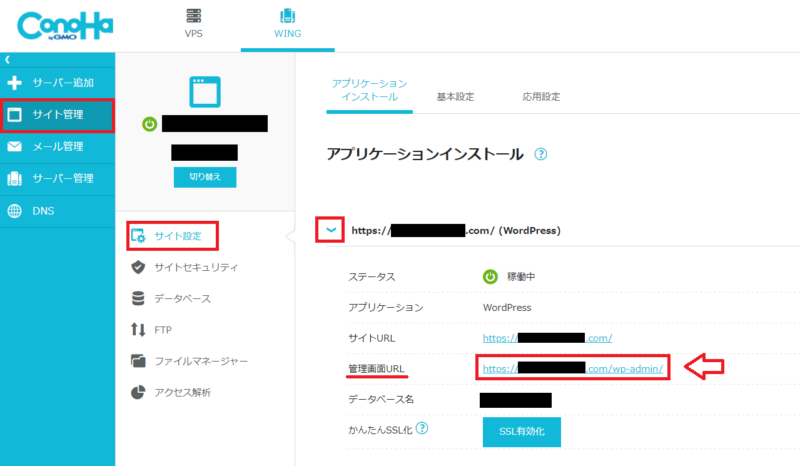Click the help icon next to アプリケーションインストール heading
This screenshot has height=466, width=800.
(x=541, y=154)
